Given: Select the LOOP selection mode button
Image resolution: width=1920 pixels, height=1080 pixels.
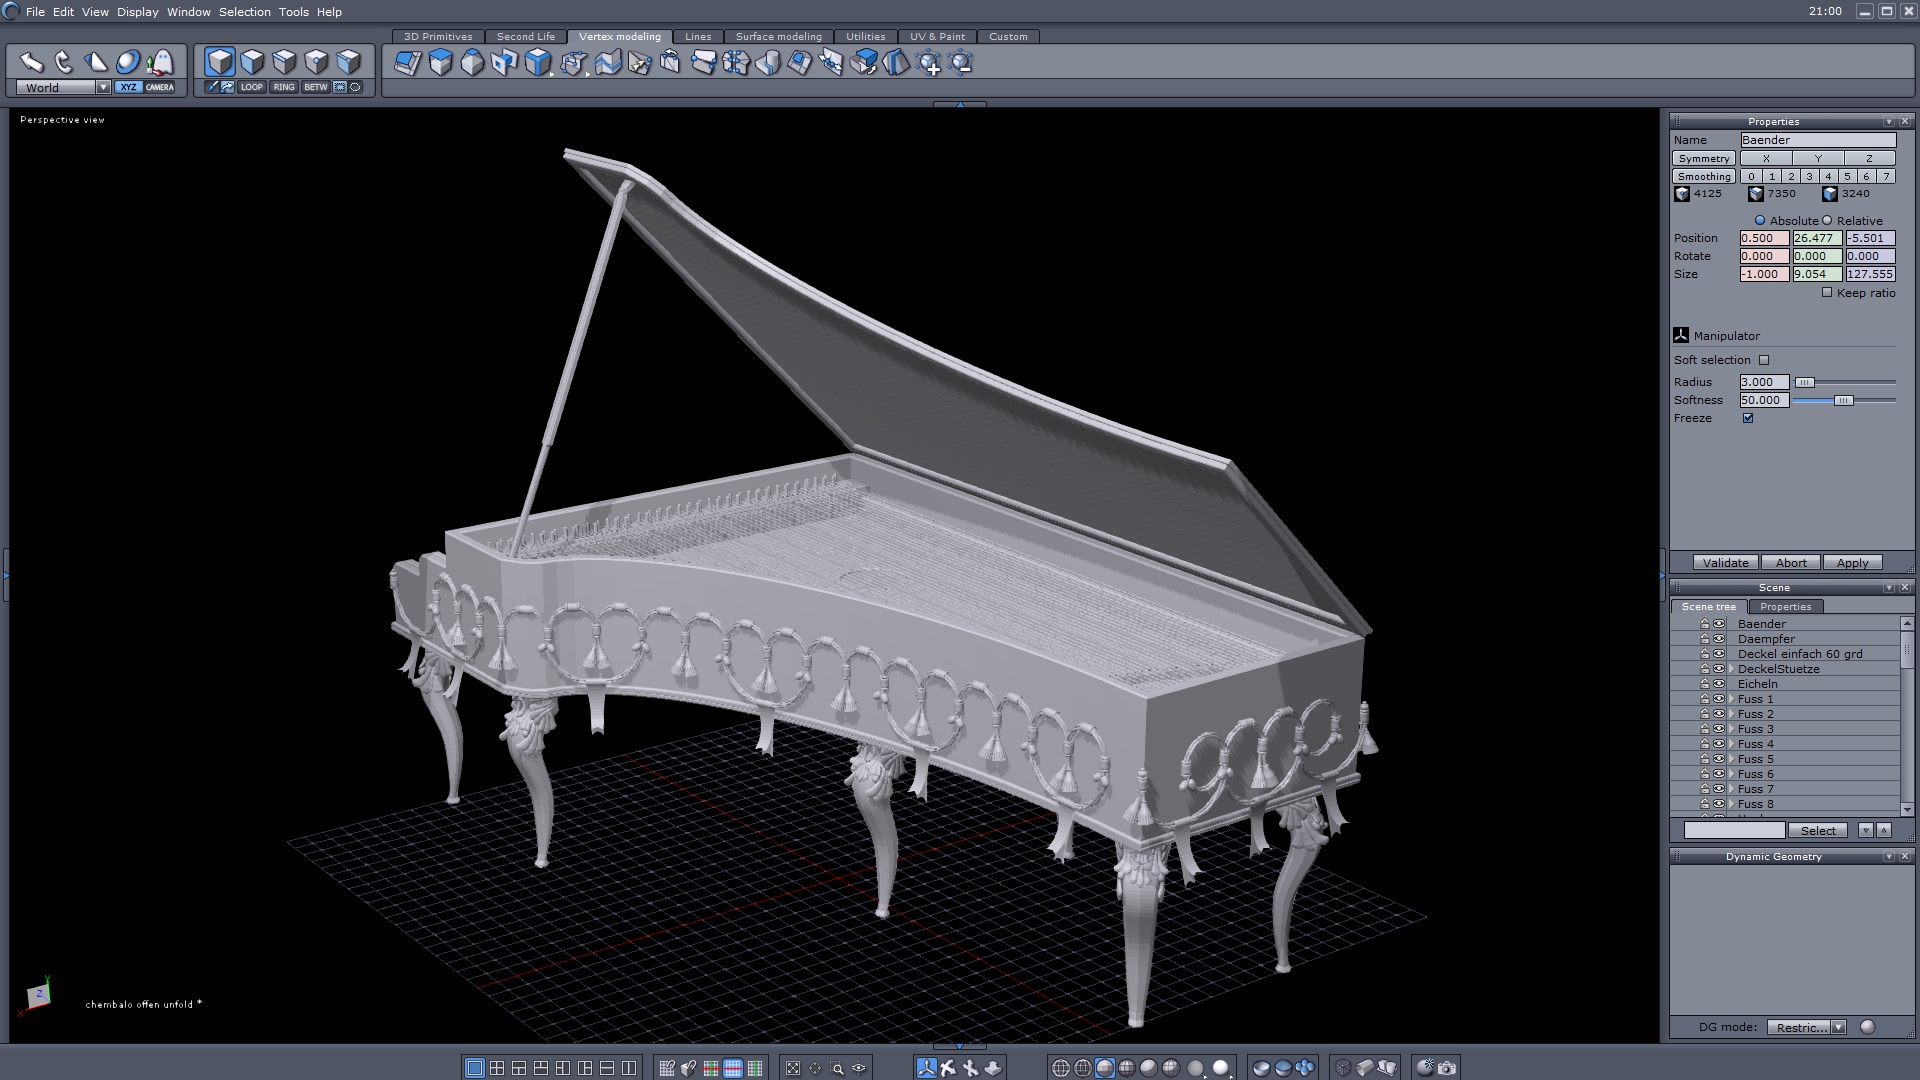Looking at the screenshot, I should coord(251,87).
